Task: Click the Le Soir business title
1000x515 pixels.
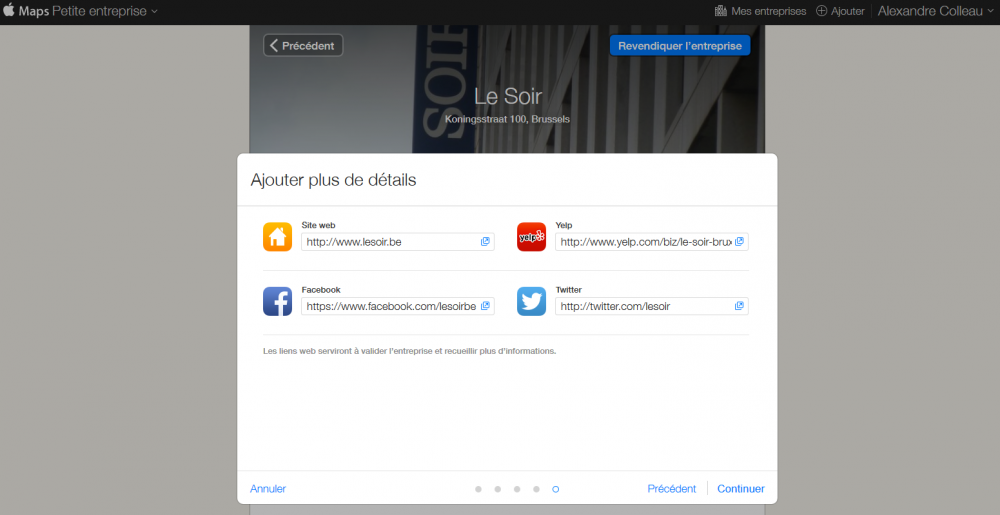Action: [x=508, y=96]
